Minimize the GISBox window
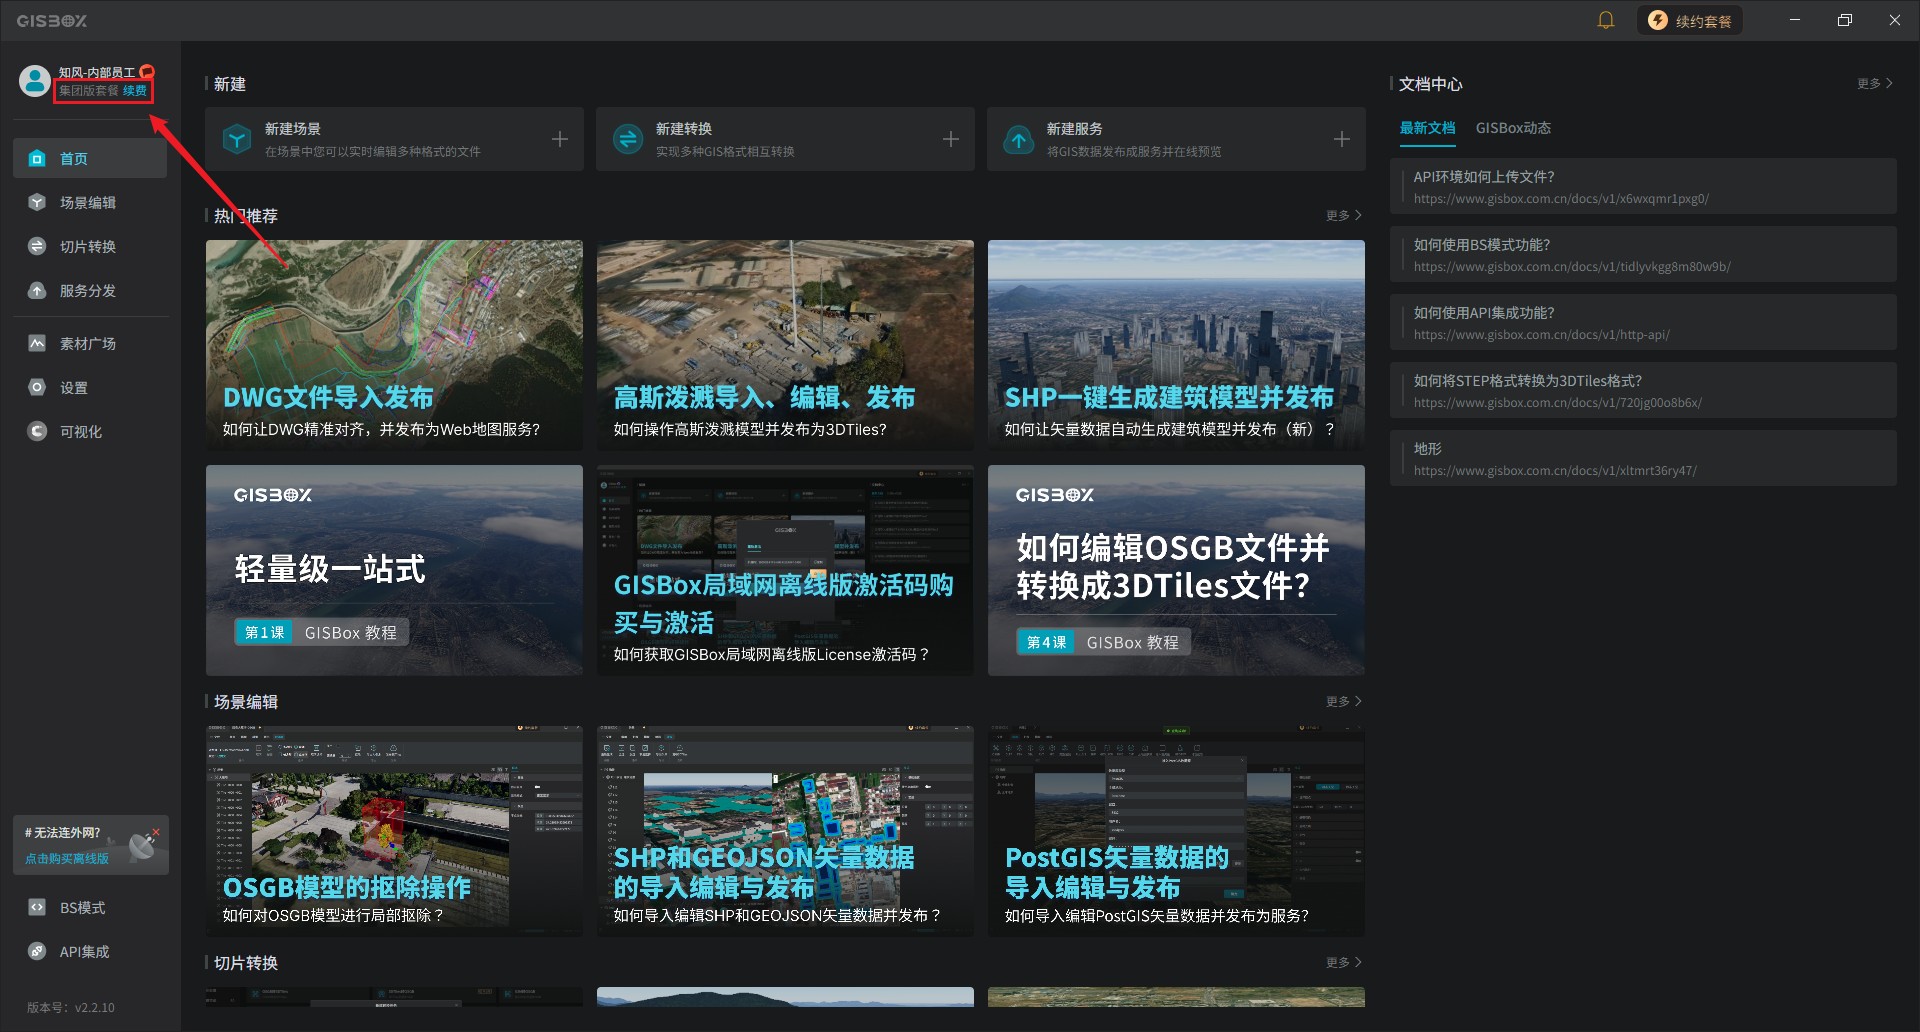Image resolution: width=1920 pixels, height=1032 pixels. 1795,20
